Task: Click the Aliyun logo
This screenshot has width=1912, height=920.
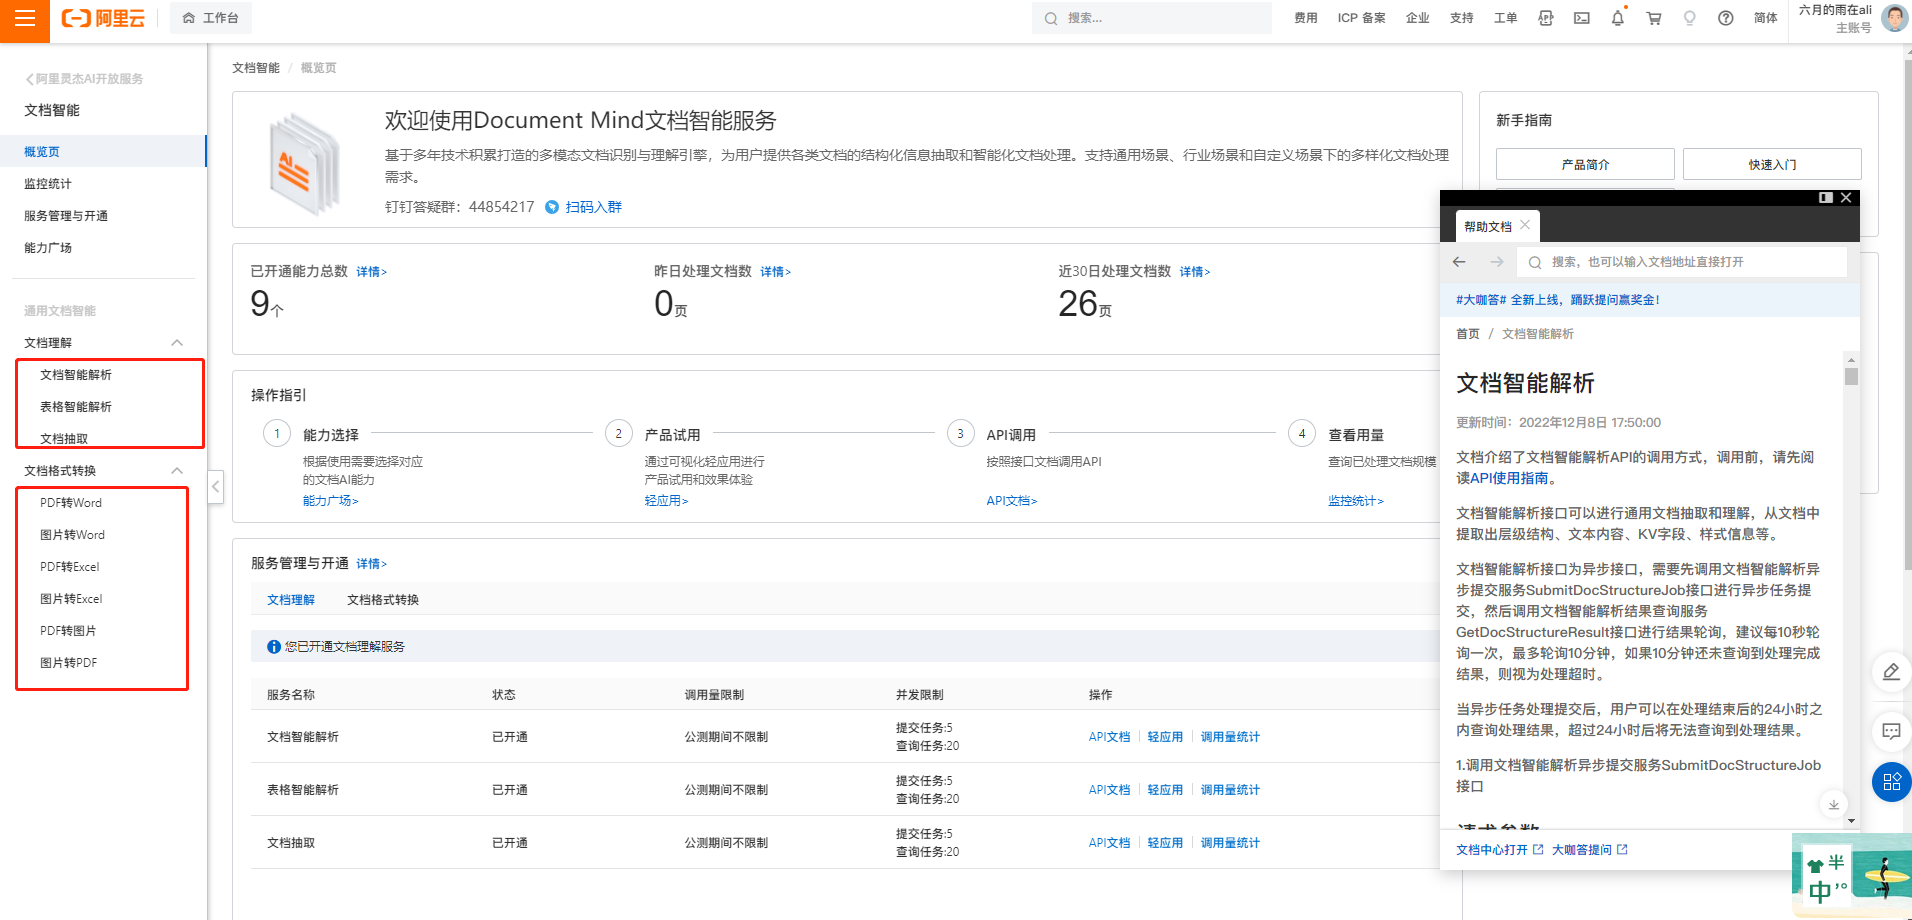Action: (x=103, y=18)
